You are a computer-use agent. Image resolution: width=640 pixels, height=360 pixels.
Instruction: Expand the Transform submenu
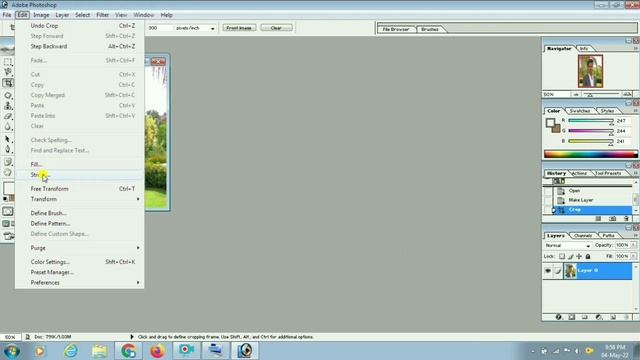[80, 199]
